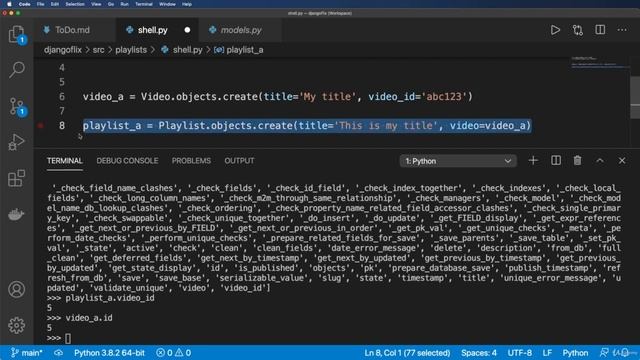Open the Source Control view
The height and width of the screenshot is (360, 640).
[x=16, y=106]
